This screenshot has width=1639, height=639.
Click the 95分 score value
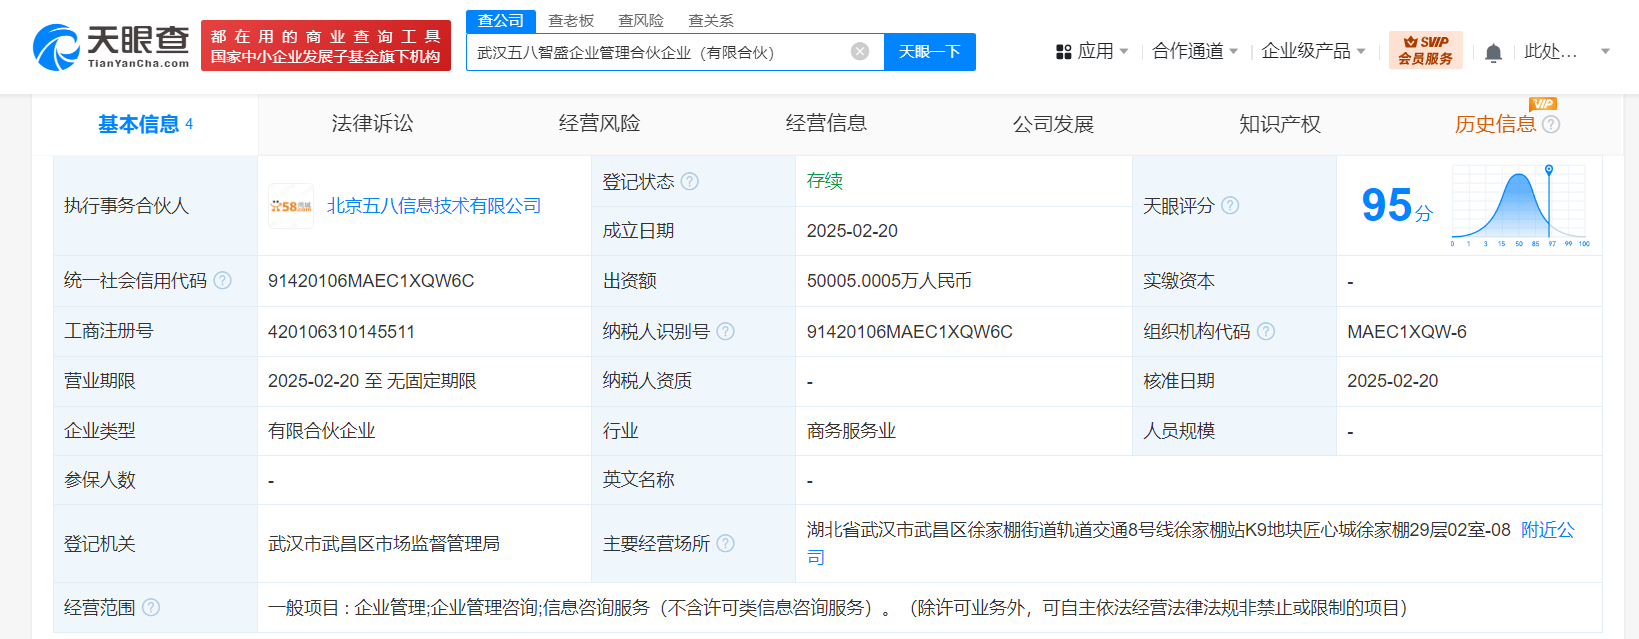click(x=1397, y=206)
